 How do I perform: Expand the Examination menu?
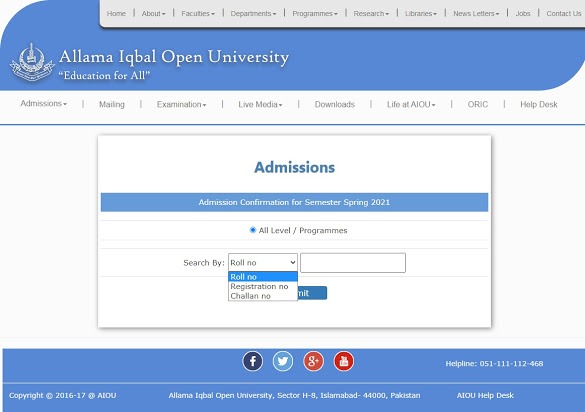pos(181,104)
